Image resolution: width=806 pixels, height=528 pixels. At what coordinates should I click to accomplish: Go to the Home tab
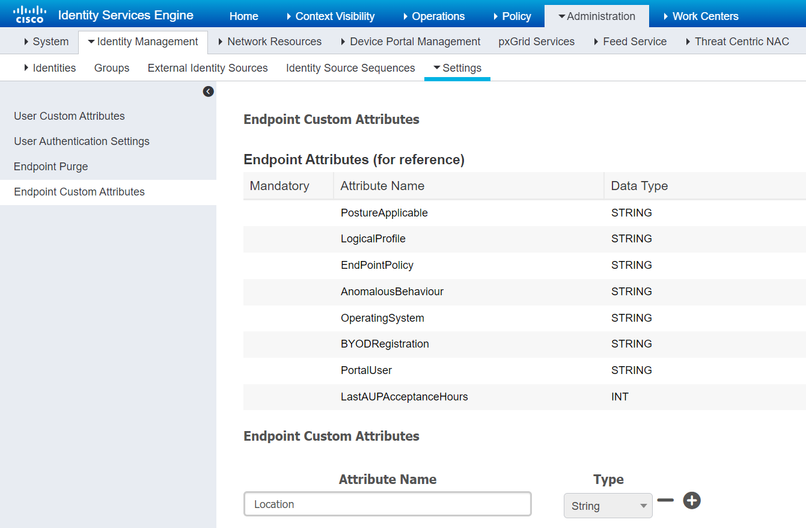[x=244, y=16]
